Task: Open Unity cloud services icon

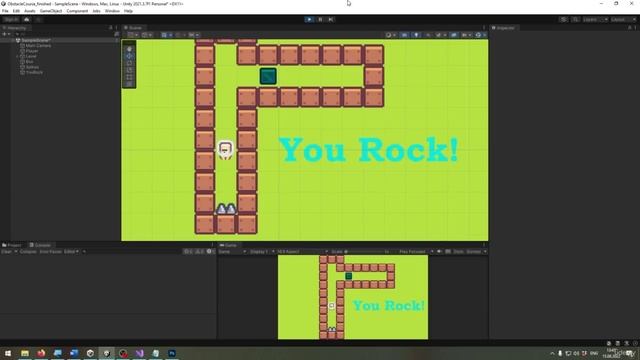Action: click(x=27, y=20)
